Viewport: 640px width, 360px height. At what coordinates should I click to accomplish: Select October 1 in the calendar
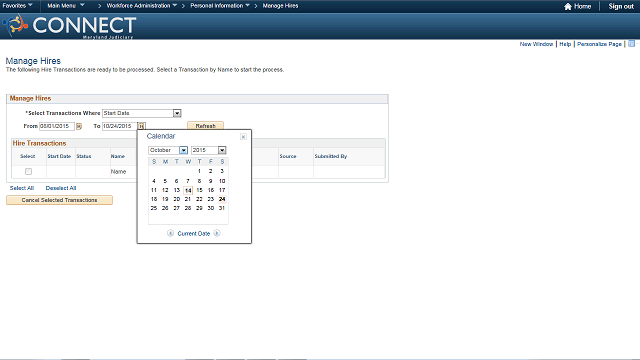199,171
